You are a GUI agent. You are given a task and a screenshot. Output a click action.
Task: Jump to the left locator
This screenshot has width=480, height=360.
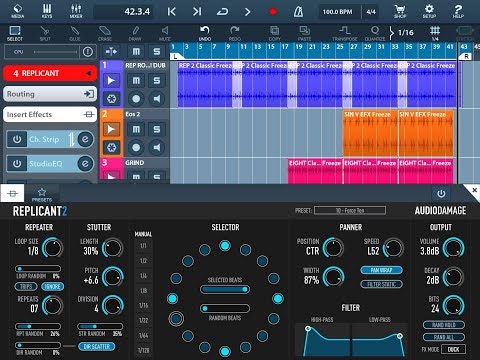[172, 12]
